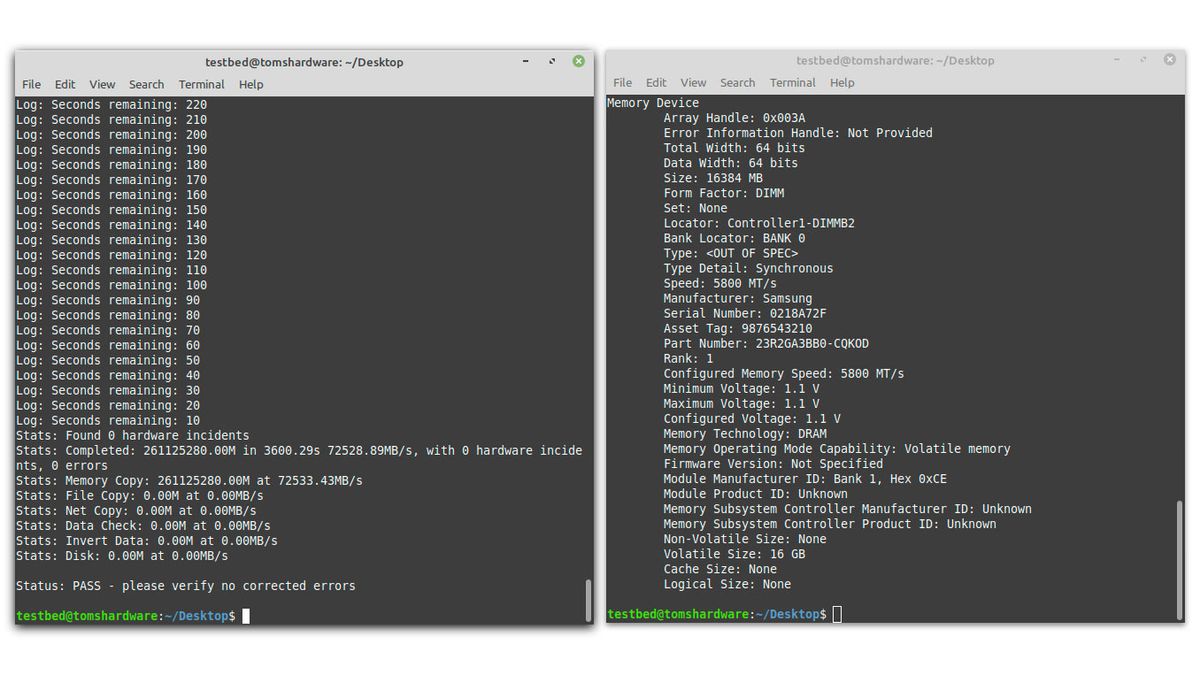Open Help menu in right terminal
Viewport: 1200px width, 675px height.
tap(842, 83)
